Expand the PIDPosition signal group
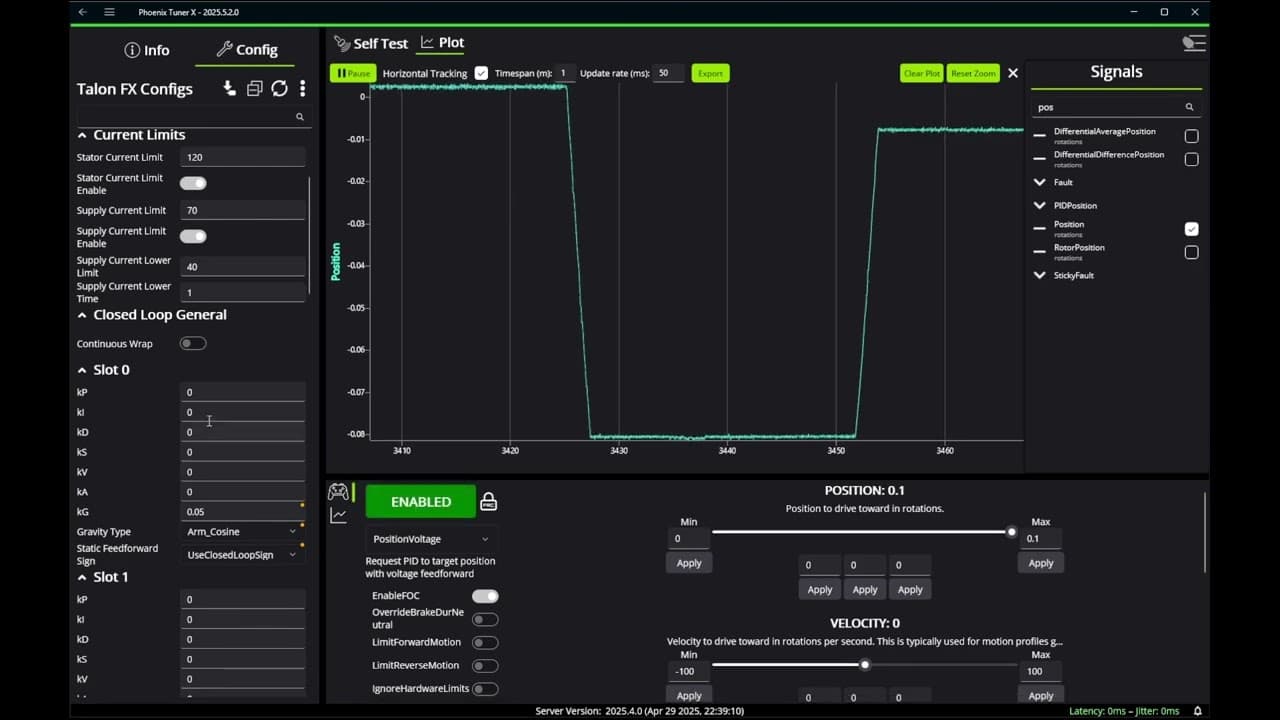Screen dimensions: 1280x720 pyautogui.click(x=1040, y=206)
